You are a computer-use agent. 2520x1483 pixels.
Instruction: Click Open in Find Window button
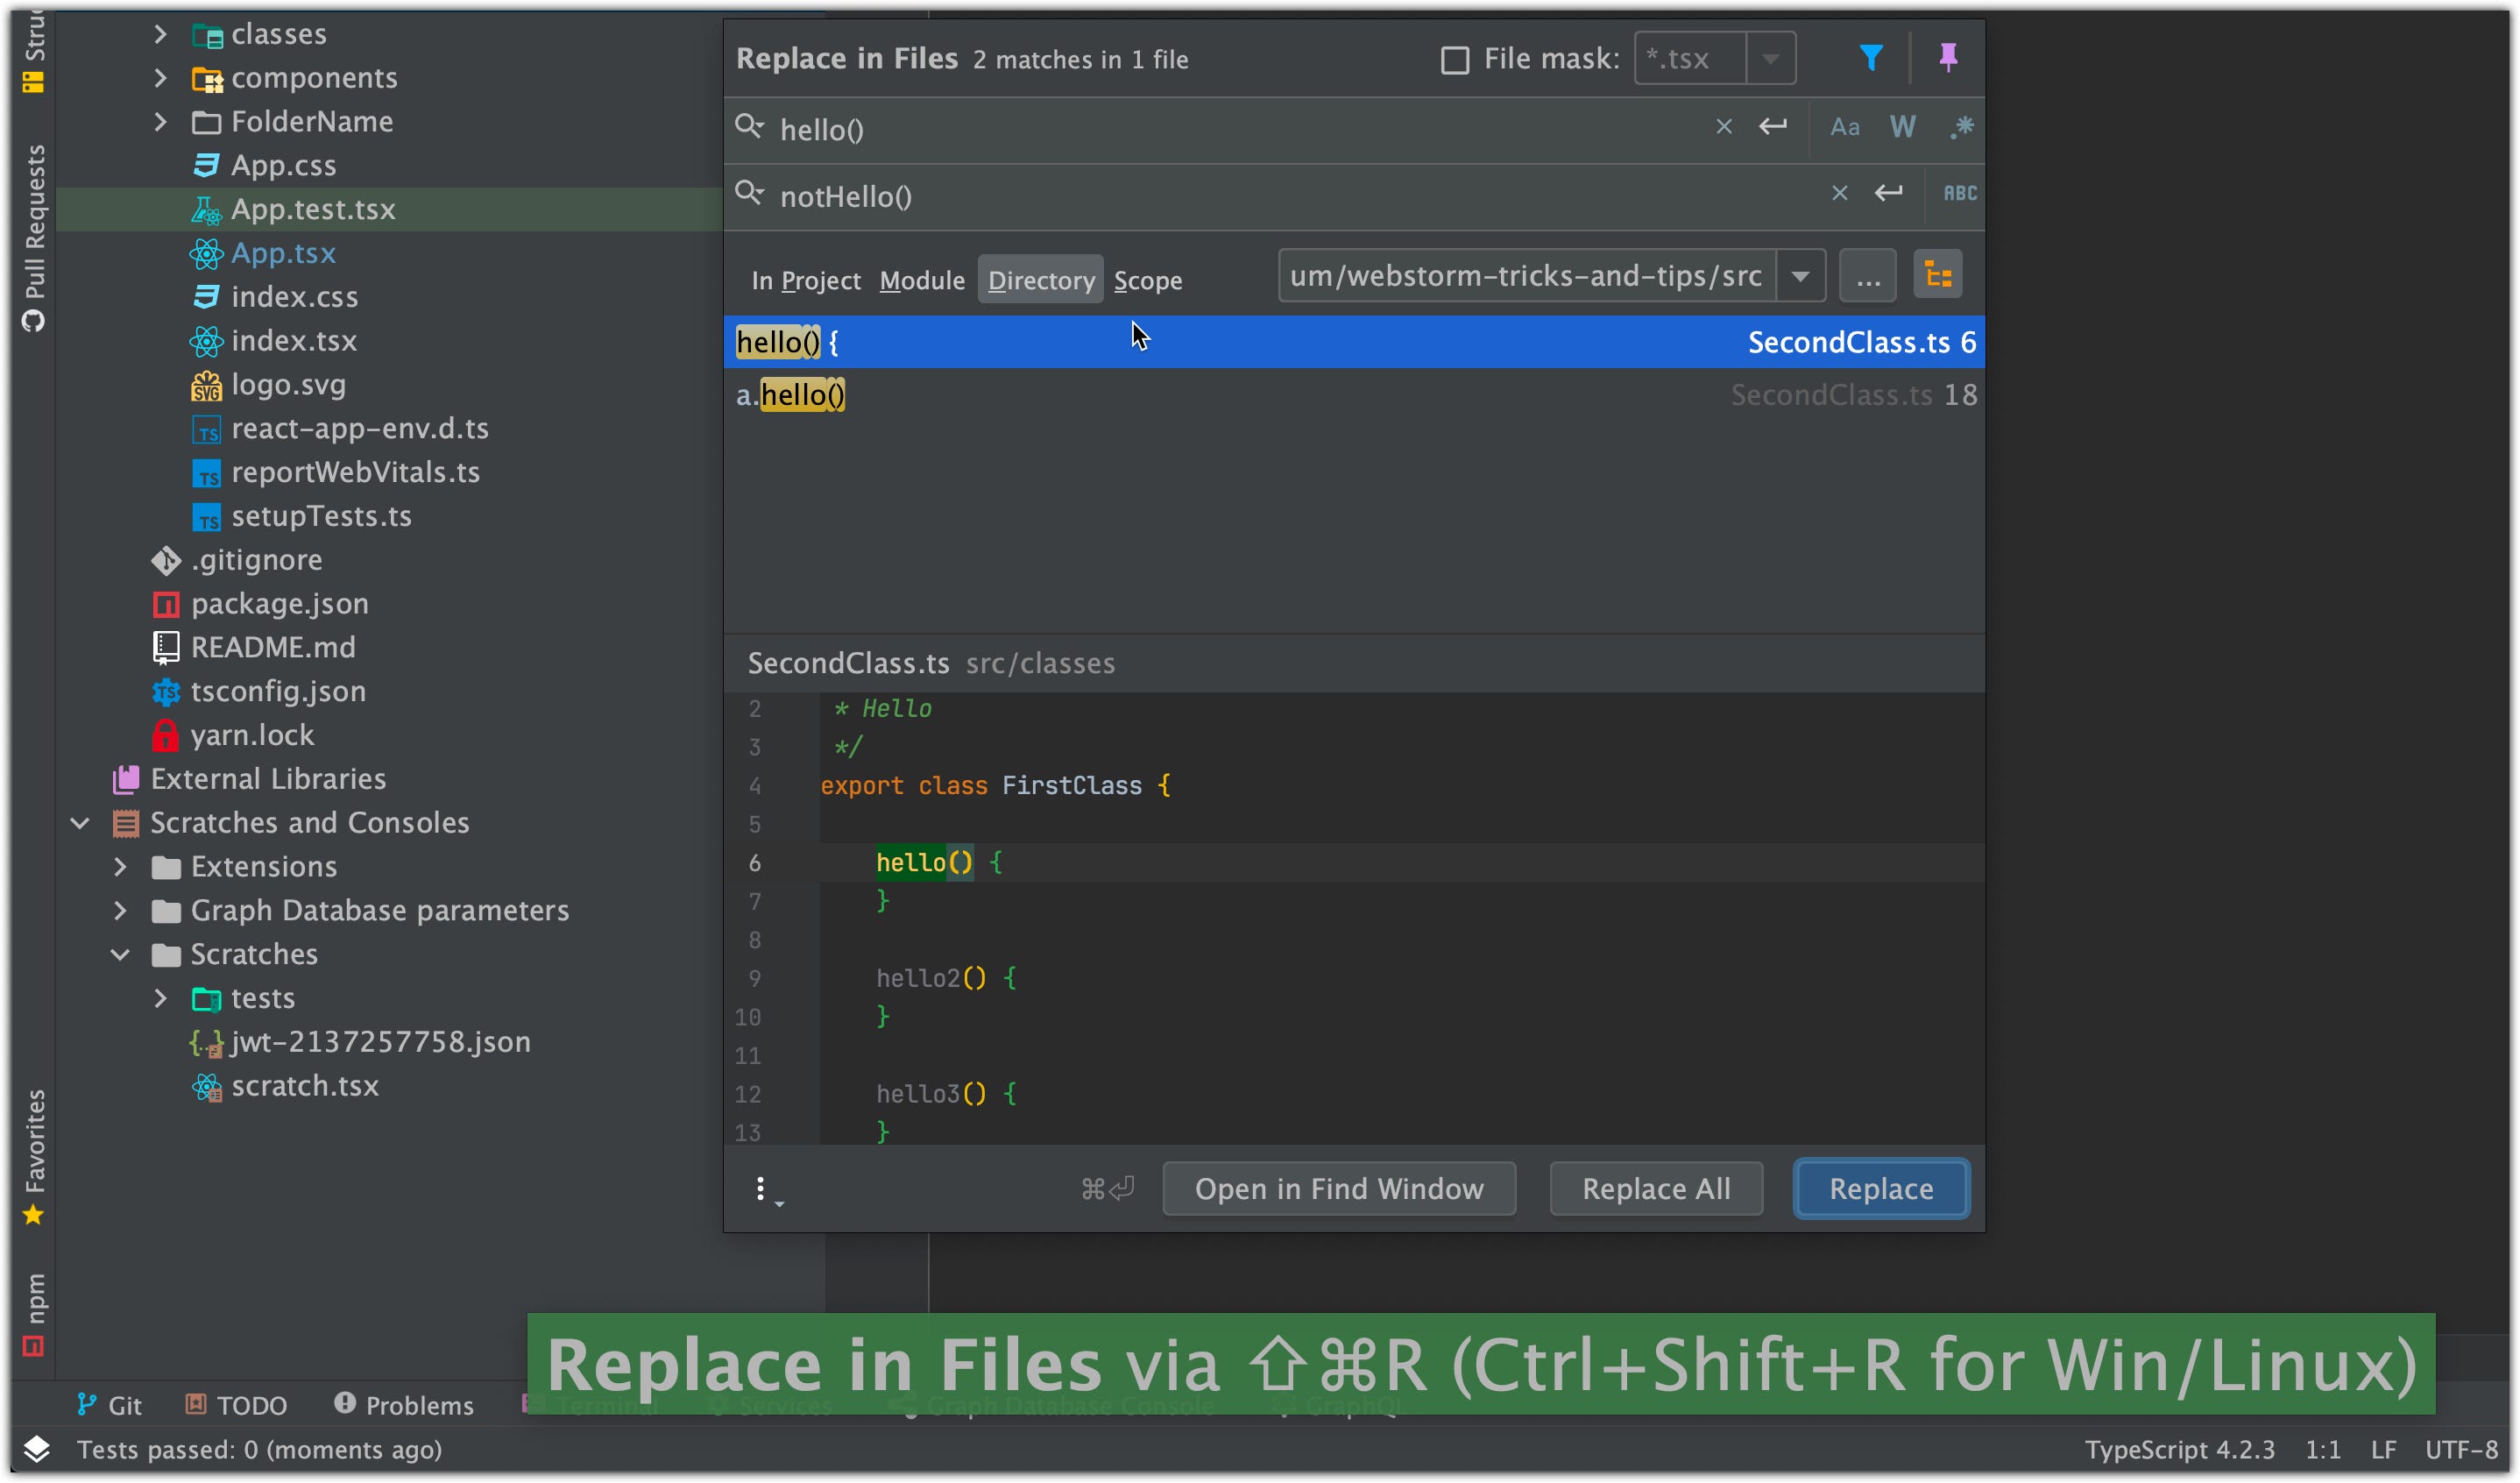click(x=1338, y=1188)
